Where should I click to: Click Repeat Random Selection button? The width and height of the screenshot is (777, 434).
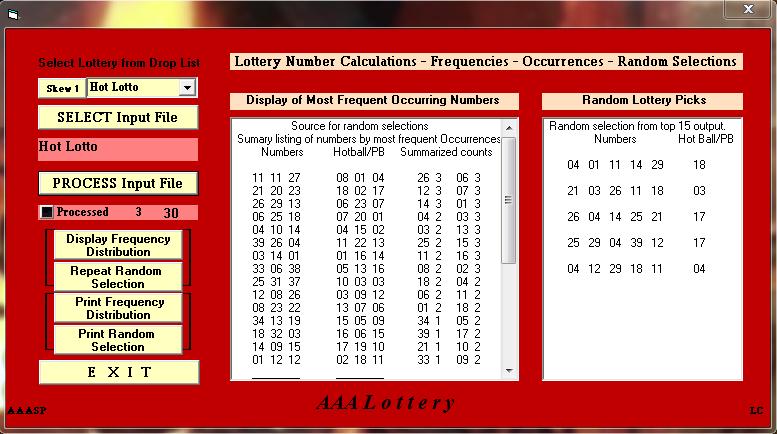(118, 277)
